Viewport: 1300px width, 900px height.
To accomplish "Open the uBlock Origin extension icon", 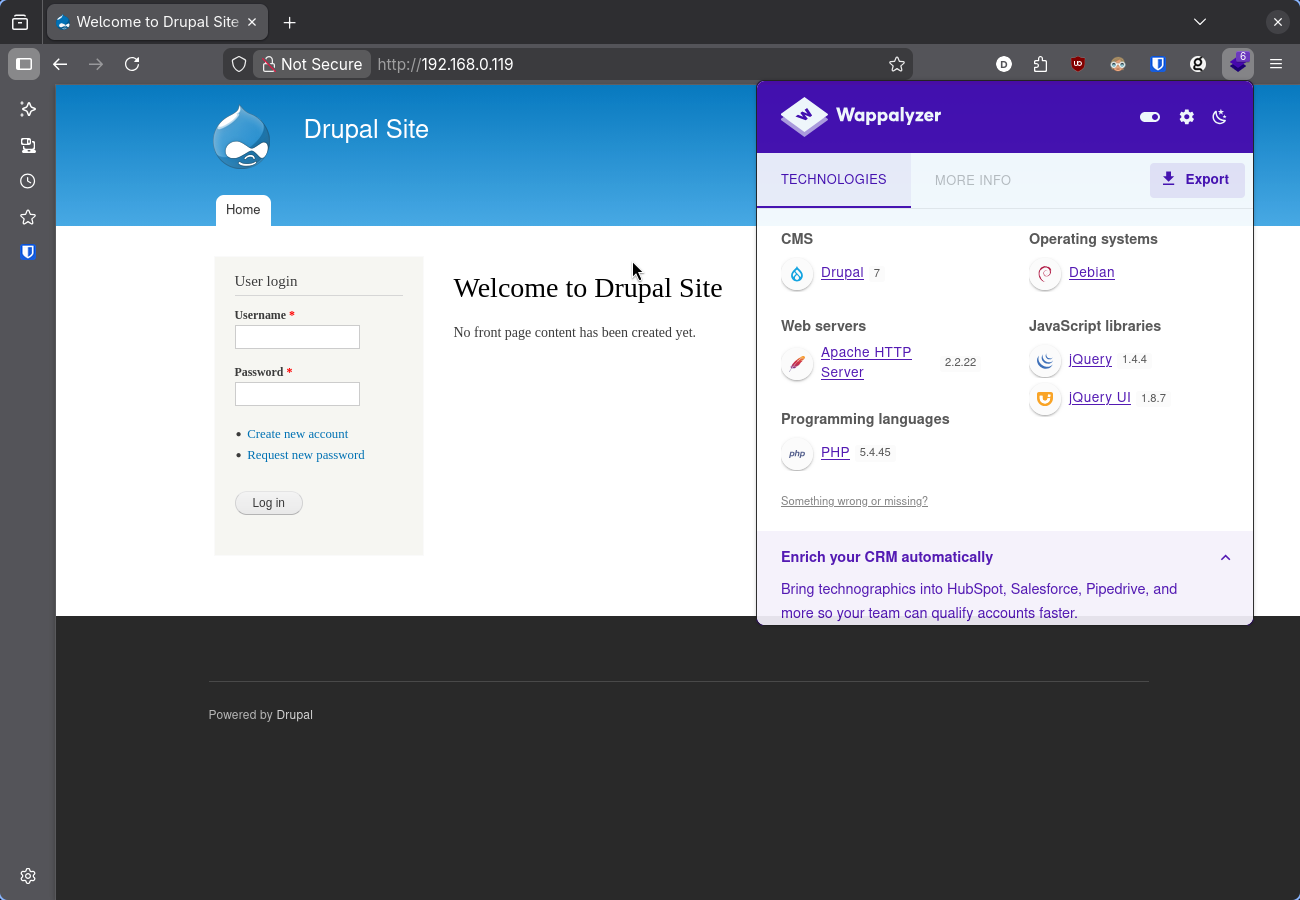I will [x=1078, y=64].
